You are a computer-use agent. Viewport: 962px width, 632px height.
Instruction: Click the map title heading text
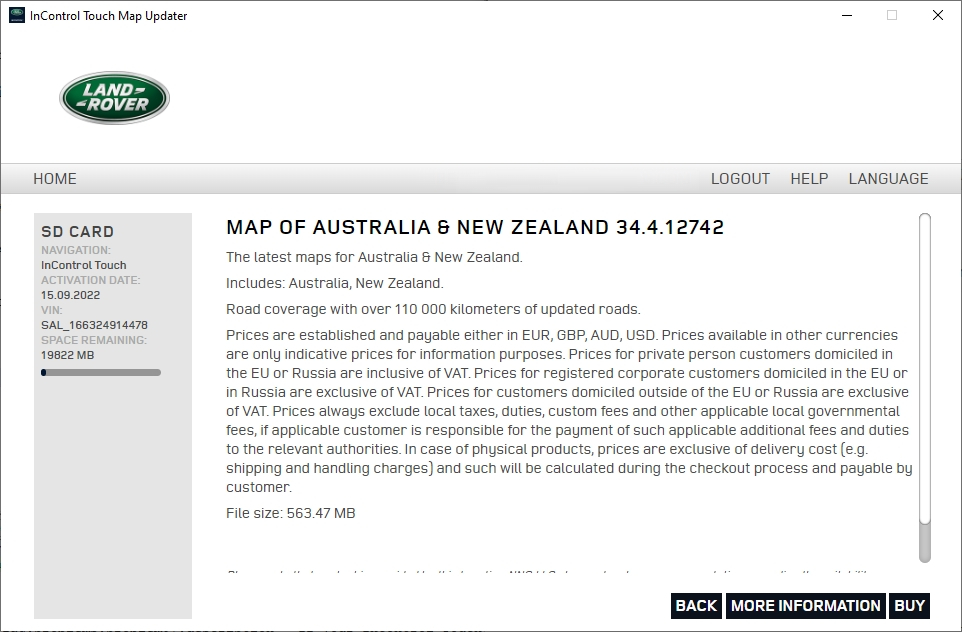click(x=475, y=227)
